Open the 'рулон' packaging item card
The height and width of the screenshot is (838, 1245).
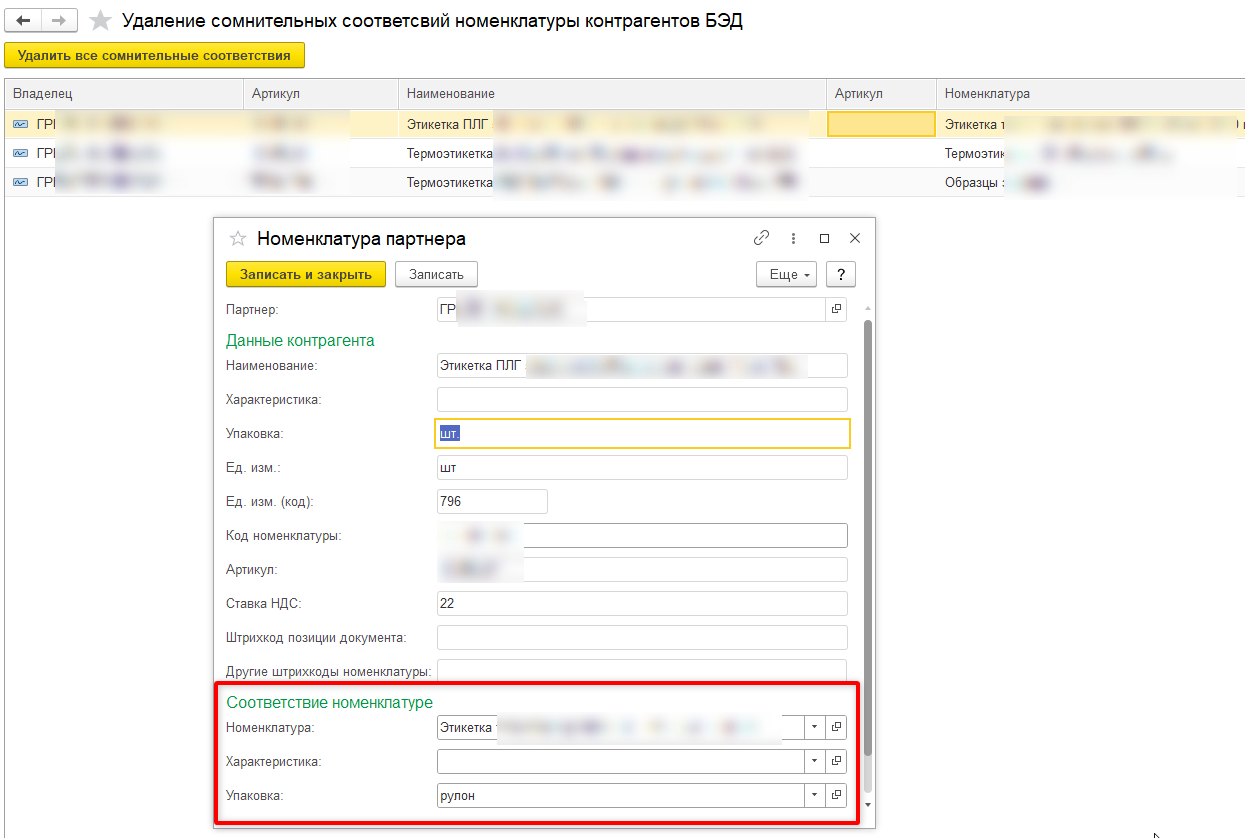click(837, 795)
